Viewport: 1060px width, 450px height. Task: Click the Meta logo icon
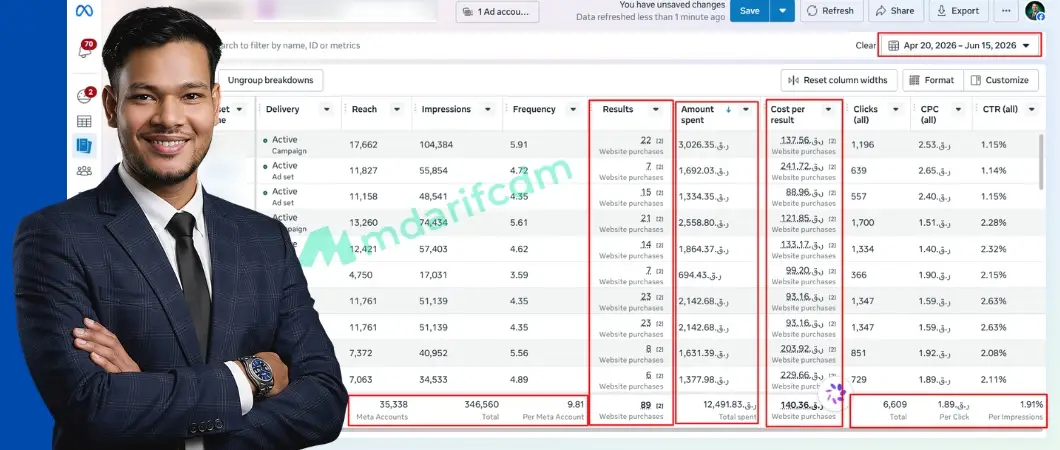(x=85, y=11)
